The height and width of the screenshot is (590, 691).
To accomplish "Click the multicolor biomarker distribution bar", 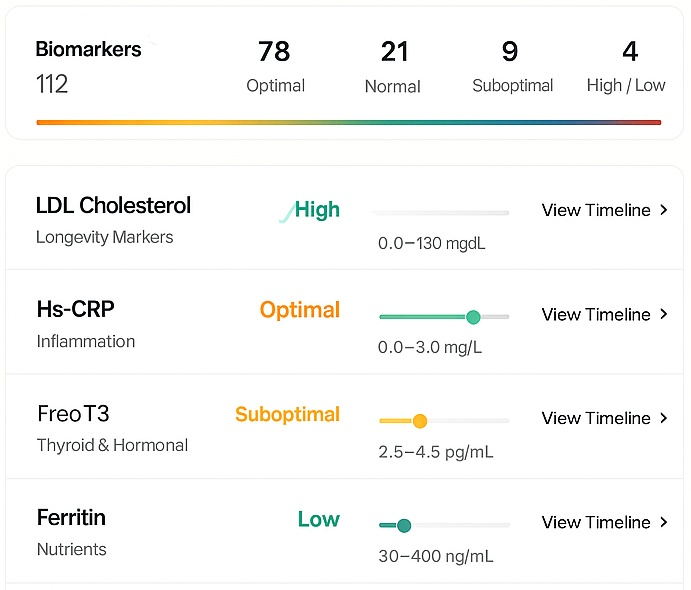I will [x=348, y=122].
